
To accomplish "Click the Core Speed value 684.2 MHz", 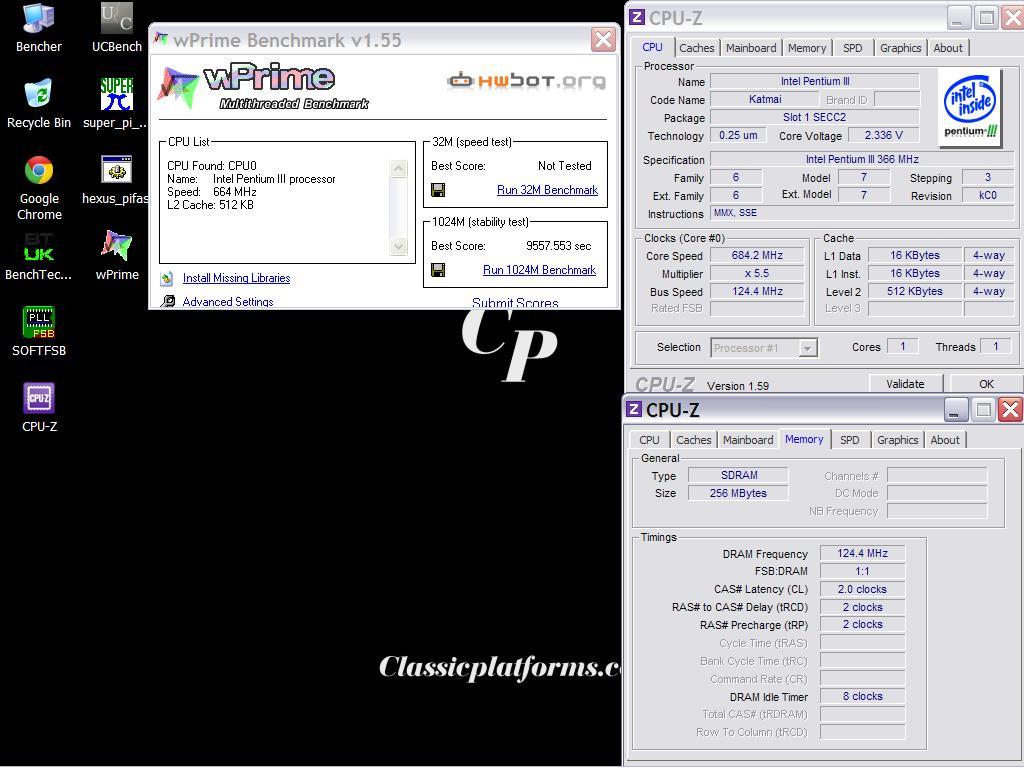I will click(x=757, y=255).
